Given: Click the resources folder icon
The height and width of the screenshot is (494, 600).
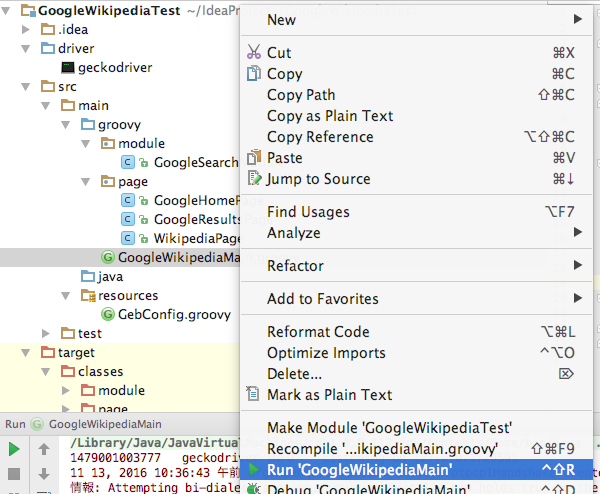Looking at the screenshot, I should [88, 295].
